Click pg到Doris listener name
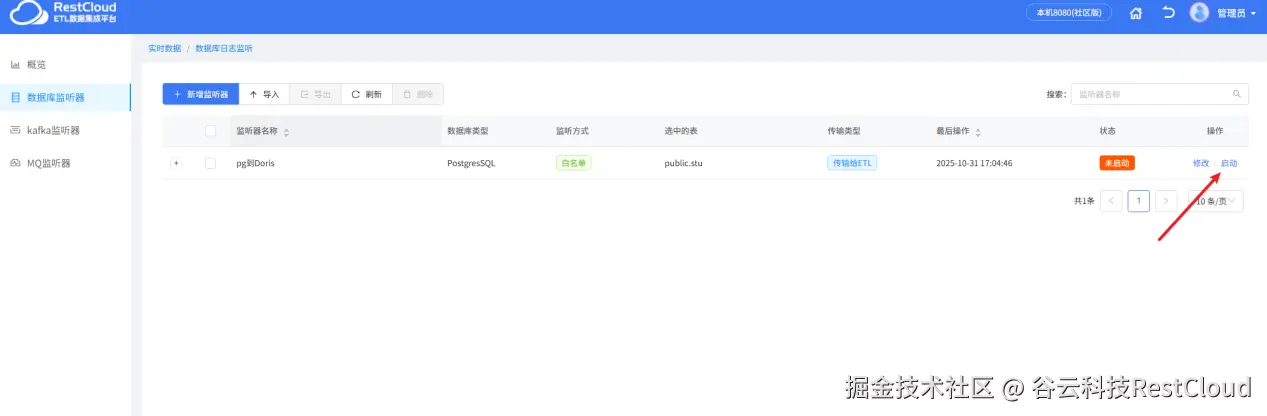Screen dimensions: 1267x416 click(255, 163)
